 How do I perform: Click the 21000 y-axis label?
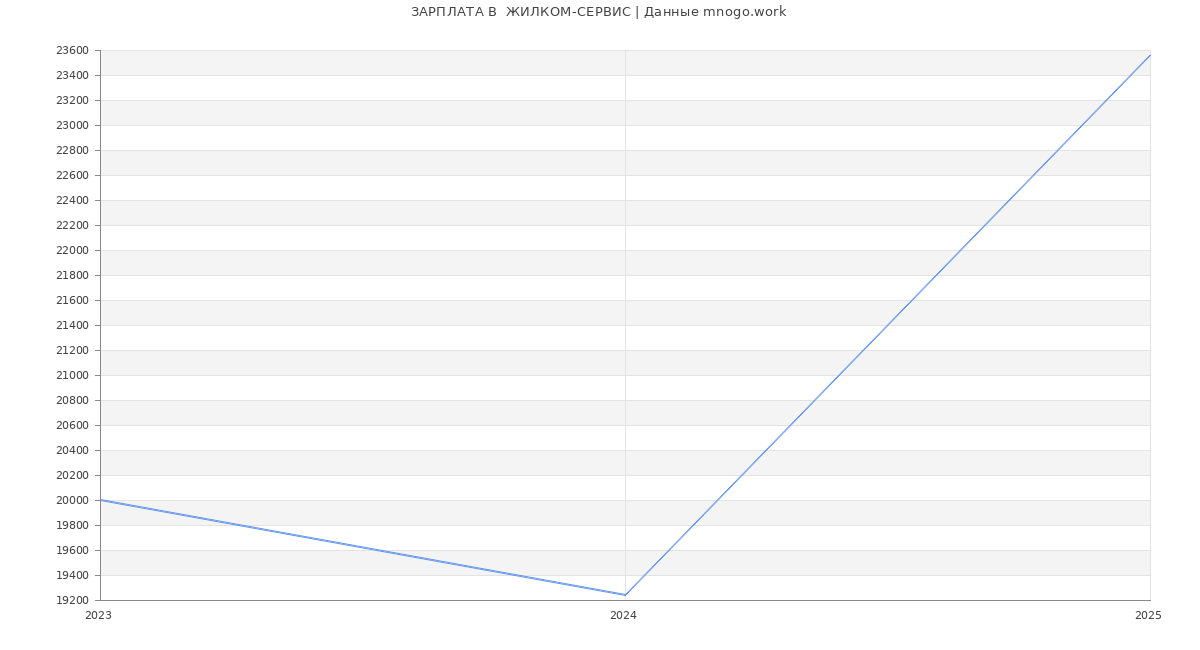tap(72, 375)
